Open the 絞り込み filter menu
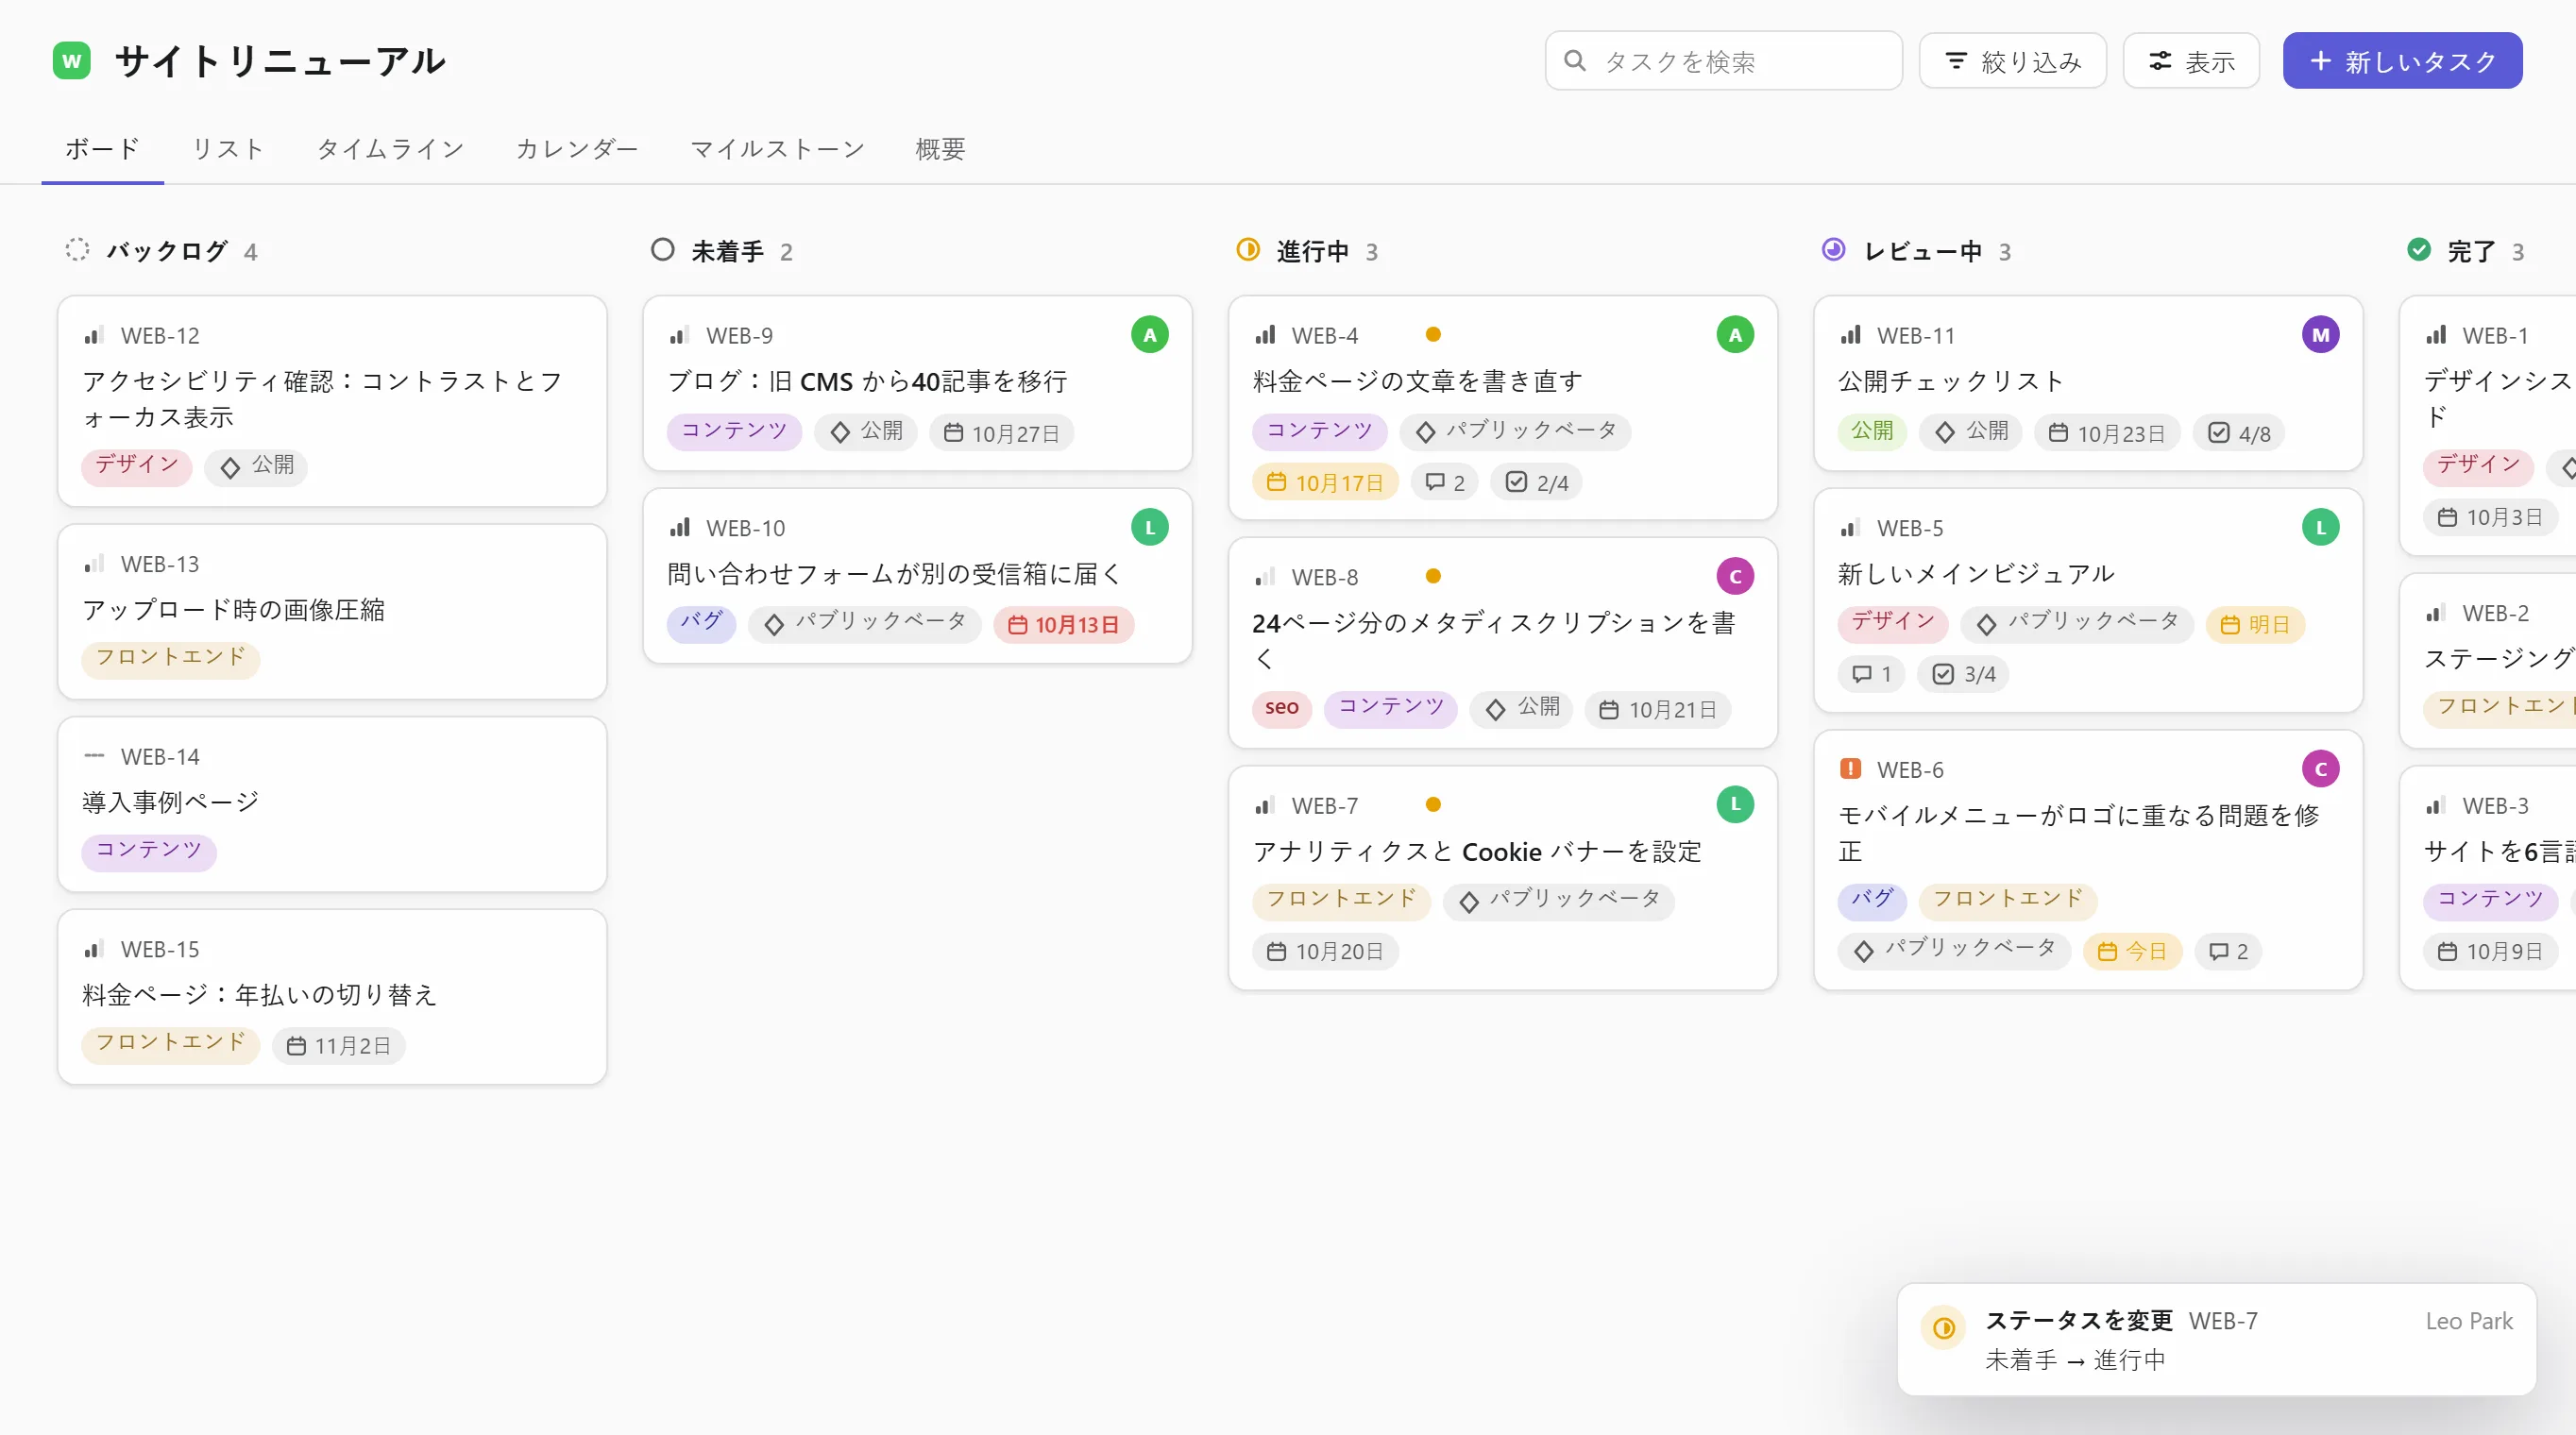Screen dimensions: 2576x1435 pyautogui.click(x=2012, y=61)
